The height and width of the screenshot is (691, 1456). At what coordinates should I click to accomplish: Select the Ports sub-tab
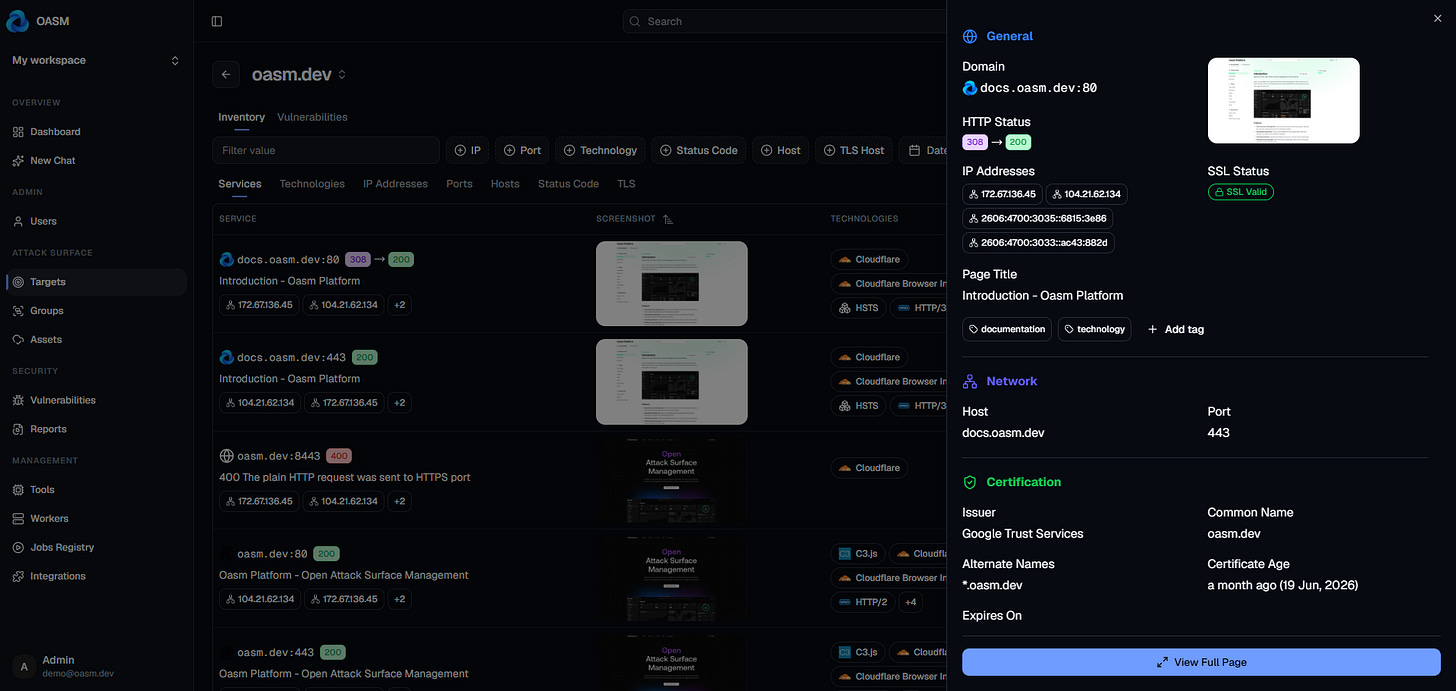[x=459, y=184]
